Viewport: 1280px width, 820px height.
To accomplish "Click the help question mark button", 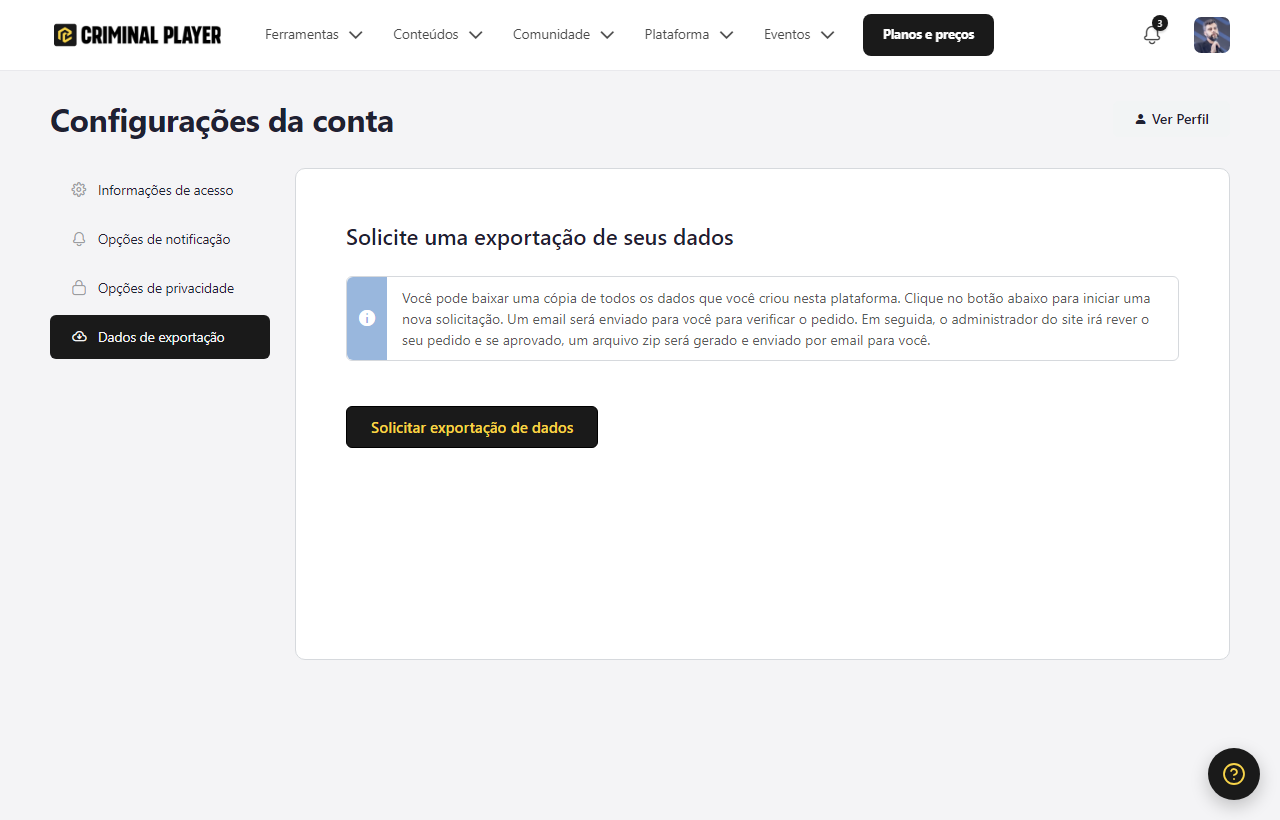I will 1234,774.
